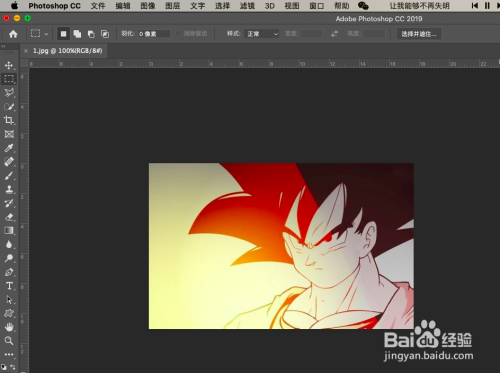Viewport: 500px width, 373px height.
Task: Select the Path Selection tool
Action: click(x=9, y=300)
